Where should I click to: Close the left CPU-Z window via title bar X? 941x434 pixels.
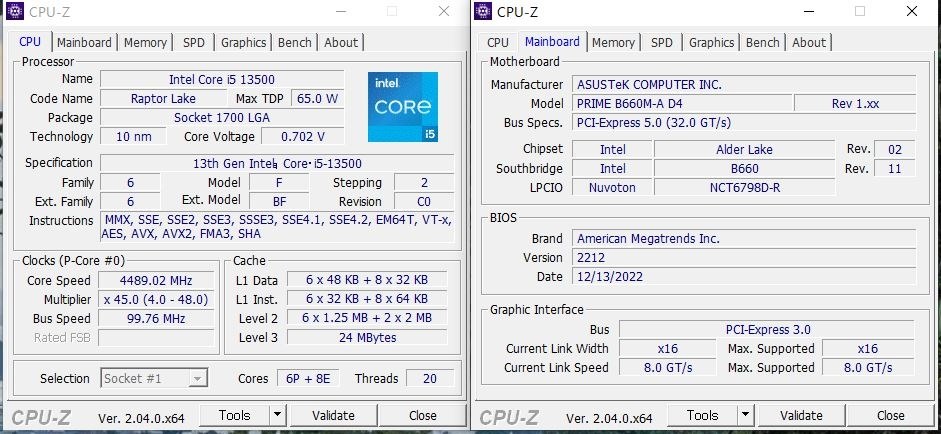click(444, 11)
